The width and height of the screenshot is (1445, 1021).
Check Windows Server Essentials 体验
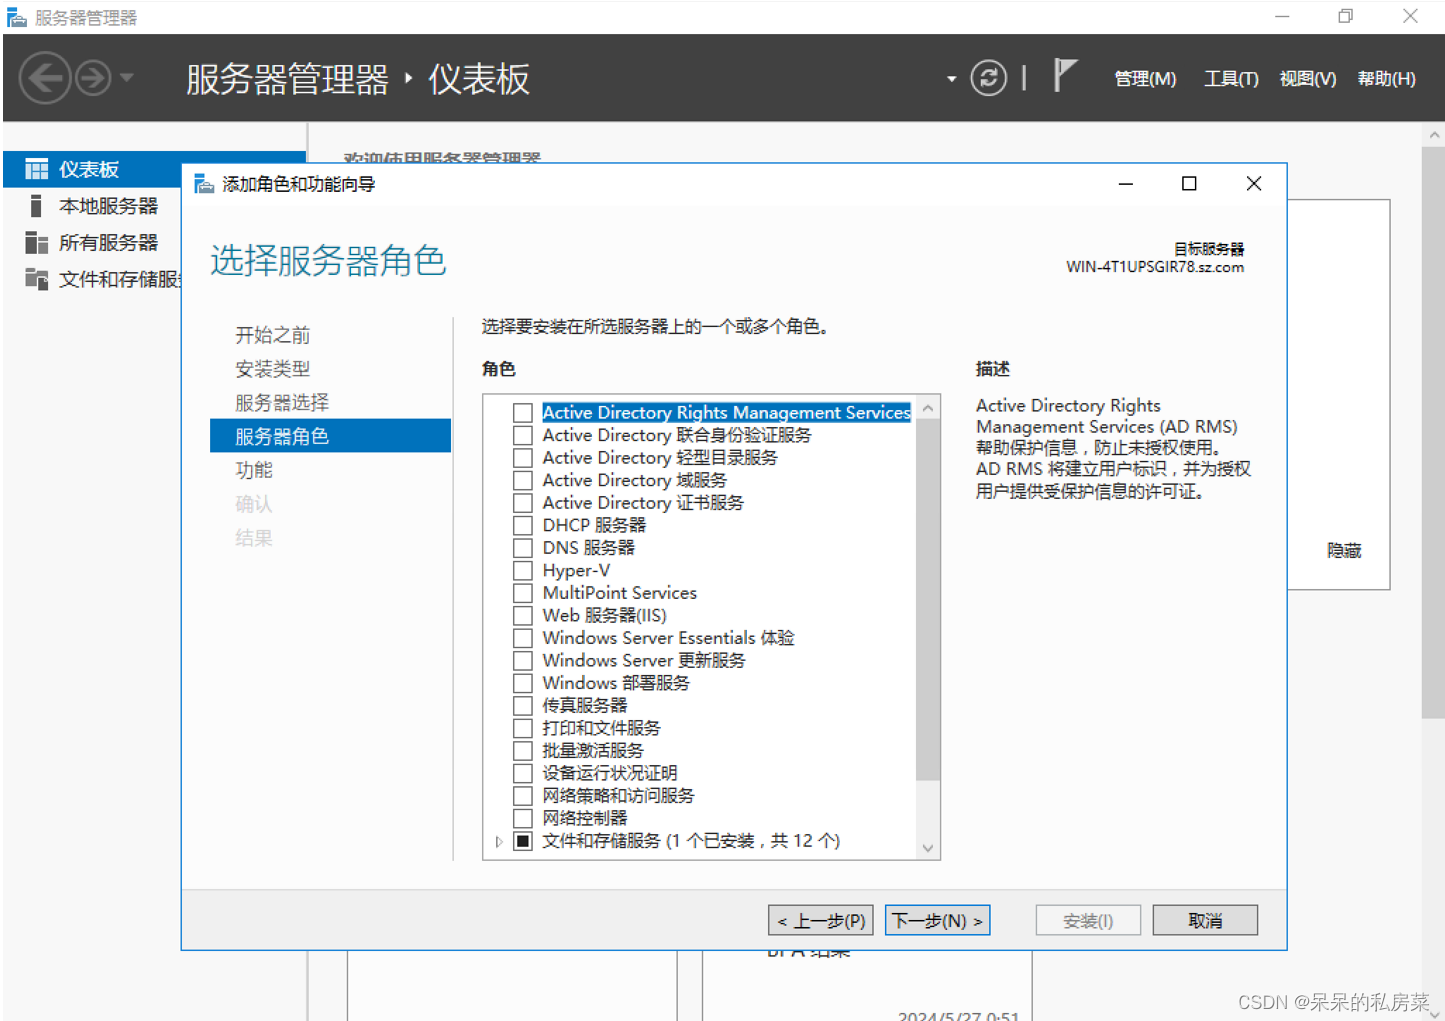pos(523,638)
